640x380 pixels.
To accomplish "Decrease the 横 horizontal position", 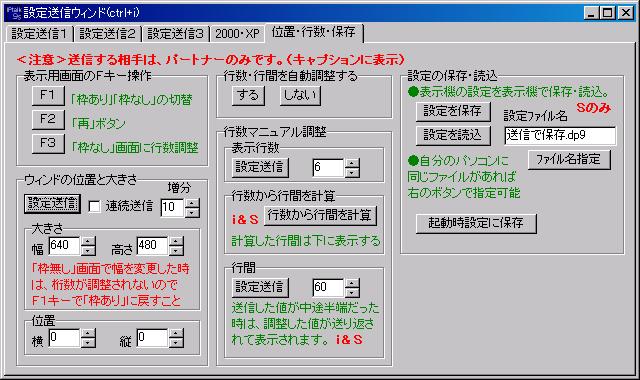I will (x=88, y=343).
